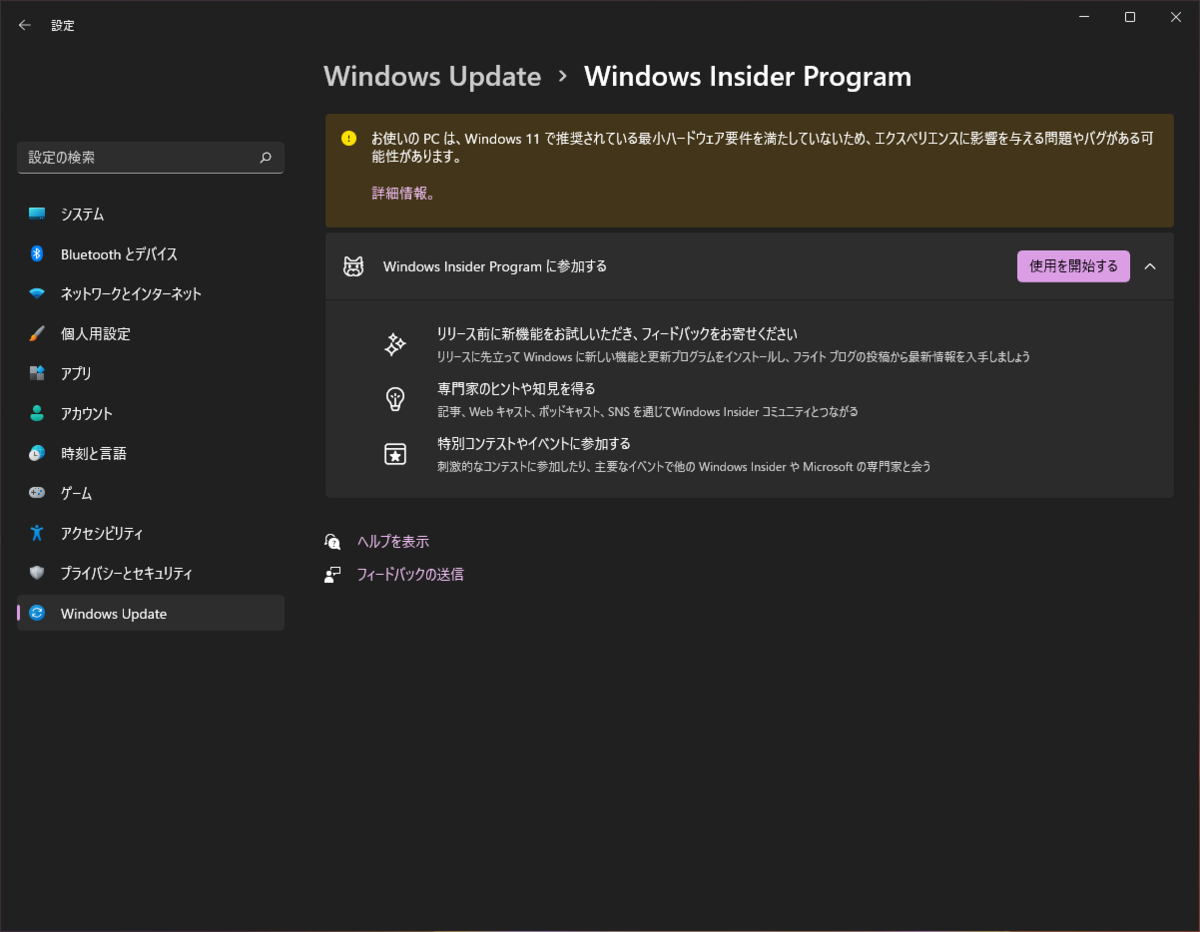Maximize the Settings window
1200x932 pixels.
point(1130,17)
